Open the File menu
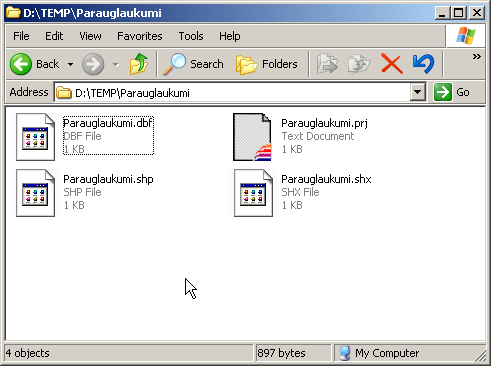Screen dimensions: 491x366 point(21,36)
